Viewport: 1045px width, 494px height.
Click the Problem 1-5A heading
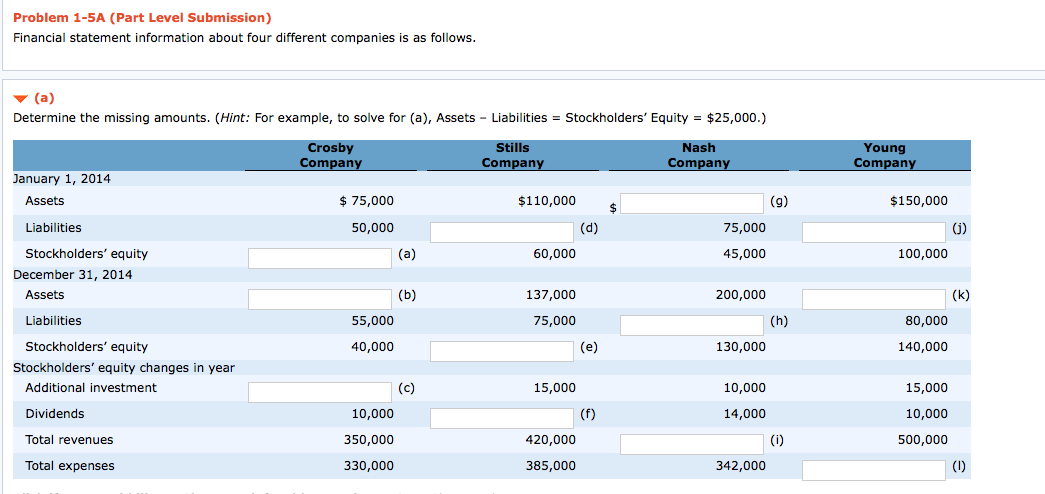[142, 18]
